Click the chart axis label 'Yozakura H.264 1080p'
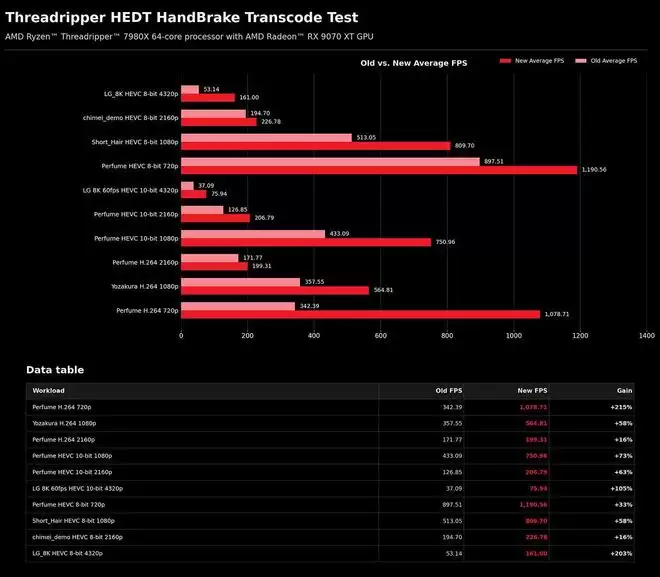Viewport: 660px width, 577px height. point(145,287)
